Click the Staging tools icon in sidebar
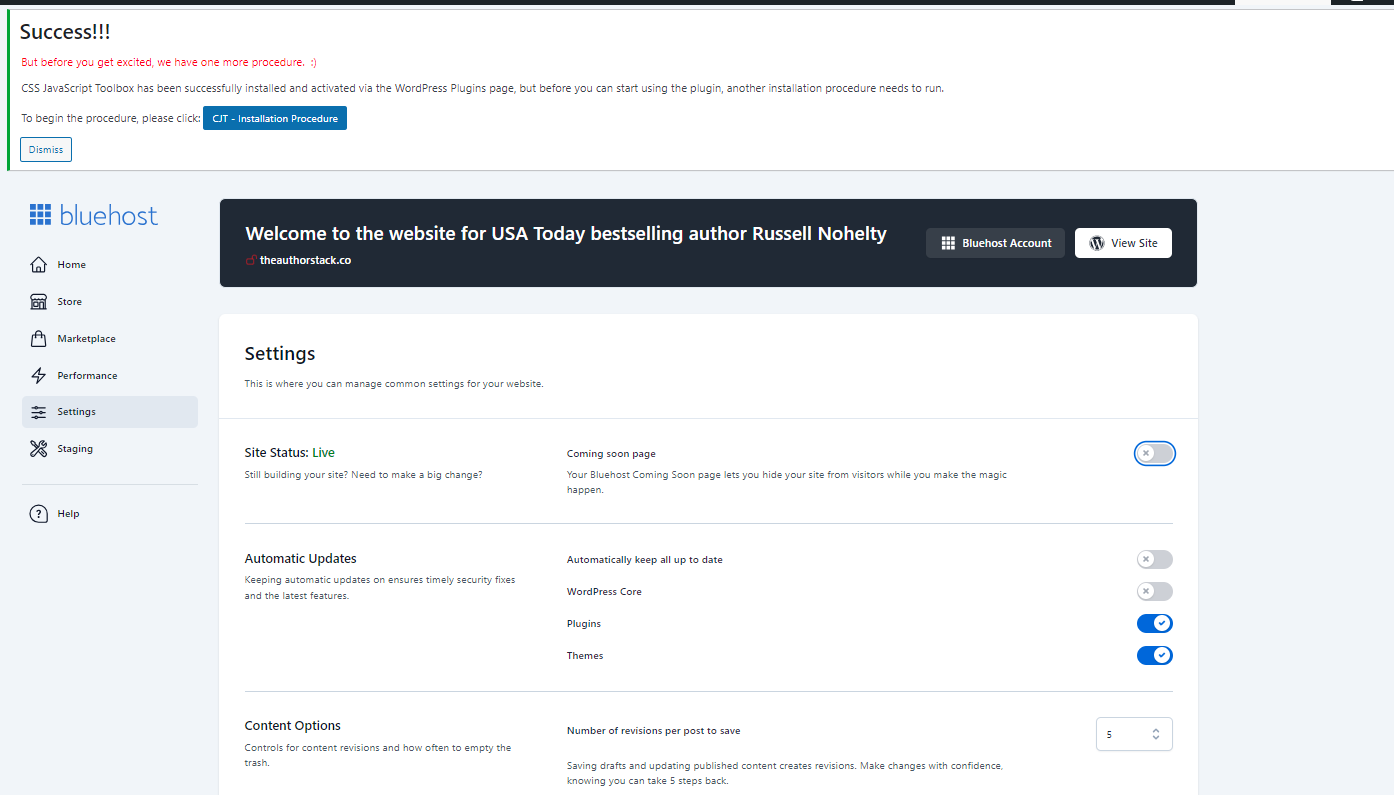The width and height of the screenshot is (1394, 795). (x=39, y=449)
